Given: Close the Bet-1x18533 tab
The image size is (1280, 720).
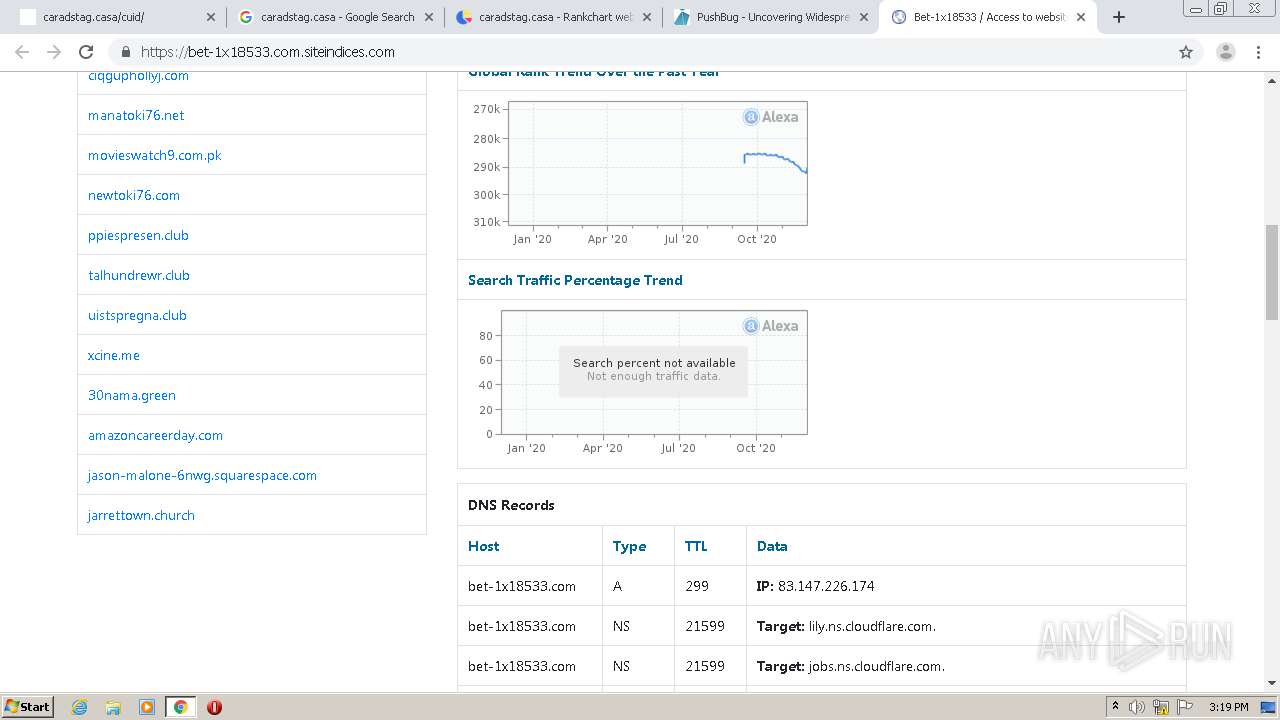Looking at the screenshot, I should [x=1081, y=17].
